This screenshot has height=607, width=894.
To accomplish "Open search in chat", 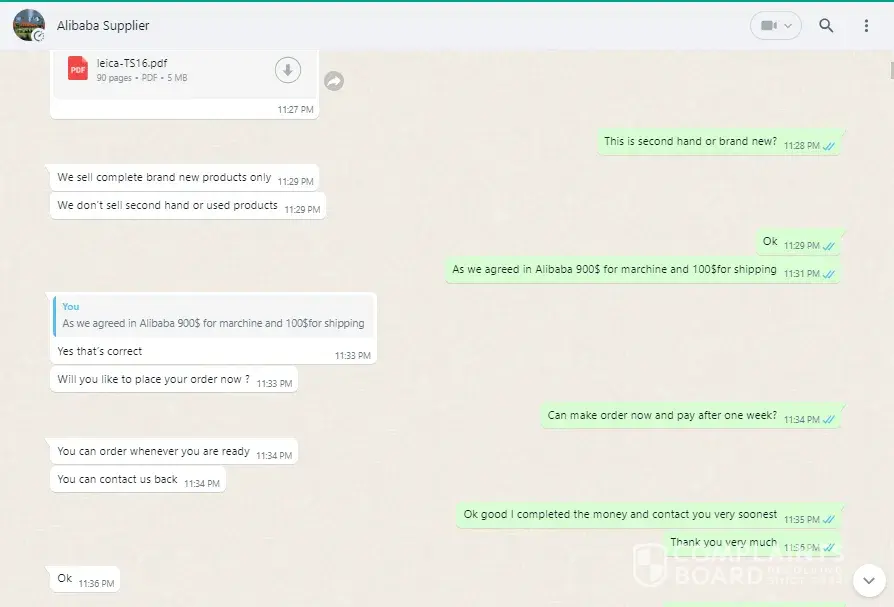I will 826,25.
